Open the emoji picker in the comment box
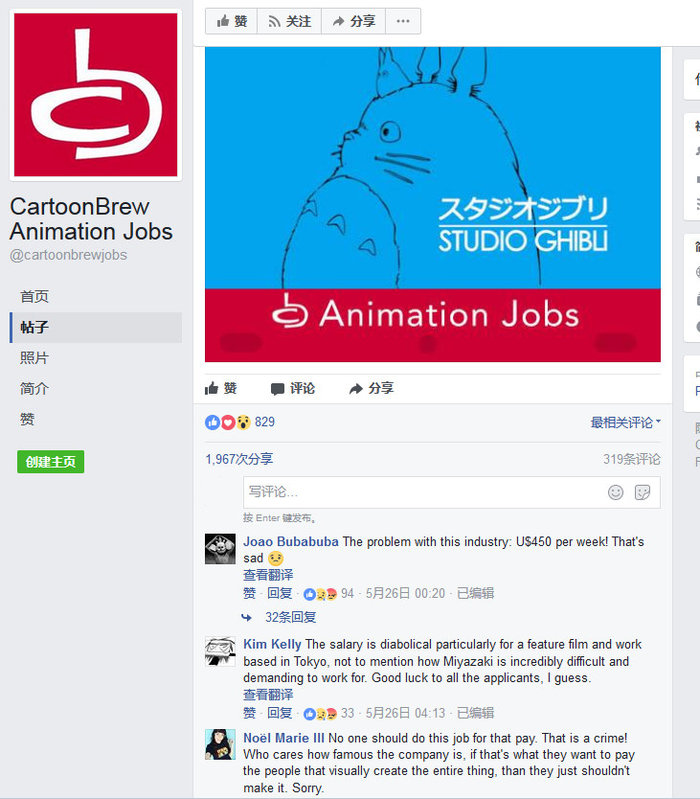700x799 pixels. [x=615, y=492]
